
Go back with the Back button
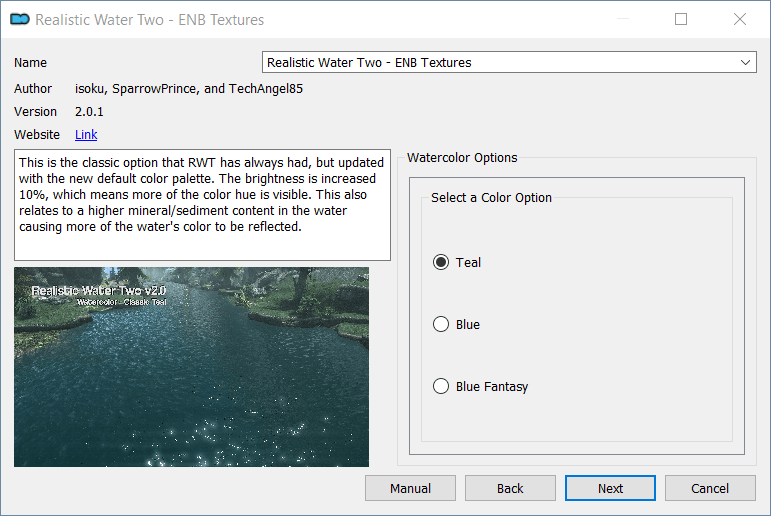(510, 488)
